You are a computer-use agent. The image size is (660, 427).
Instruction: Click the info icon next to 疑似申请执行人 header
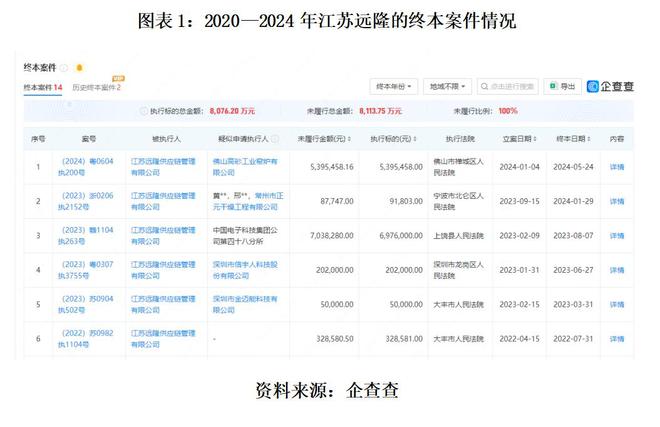point(275,139)
